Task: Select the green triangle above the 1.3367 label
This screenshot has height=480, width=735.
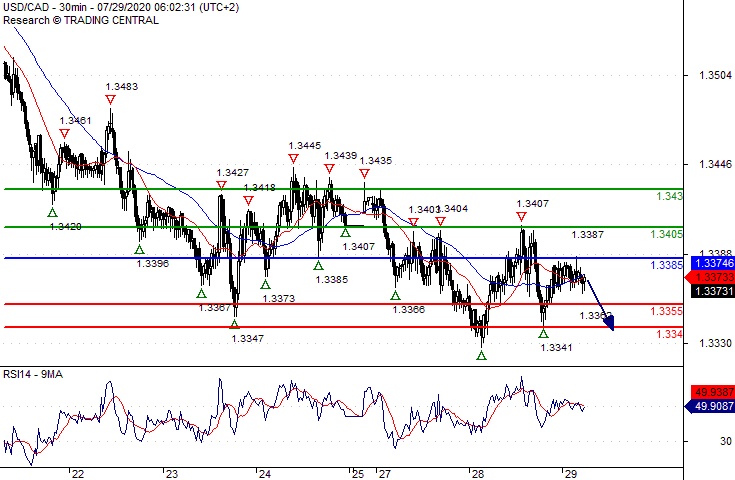Action: [x=201, y=293]
